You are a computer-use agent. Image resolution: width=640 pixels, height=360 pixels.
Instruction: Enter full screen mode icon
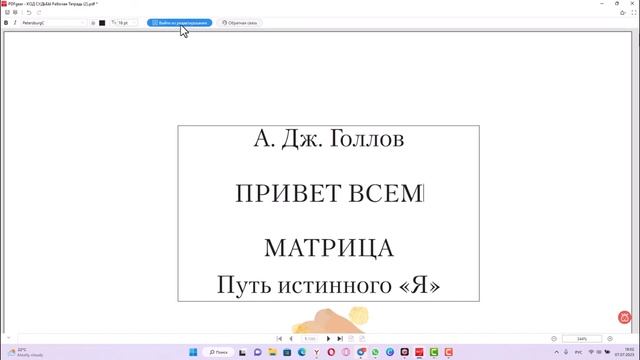(634, 13)
